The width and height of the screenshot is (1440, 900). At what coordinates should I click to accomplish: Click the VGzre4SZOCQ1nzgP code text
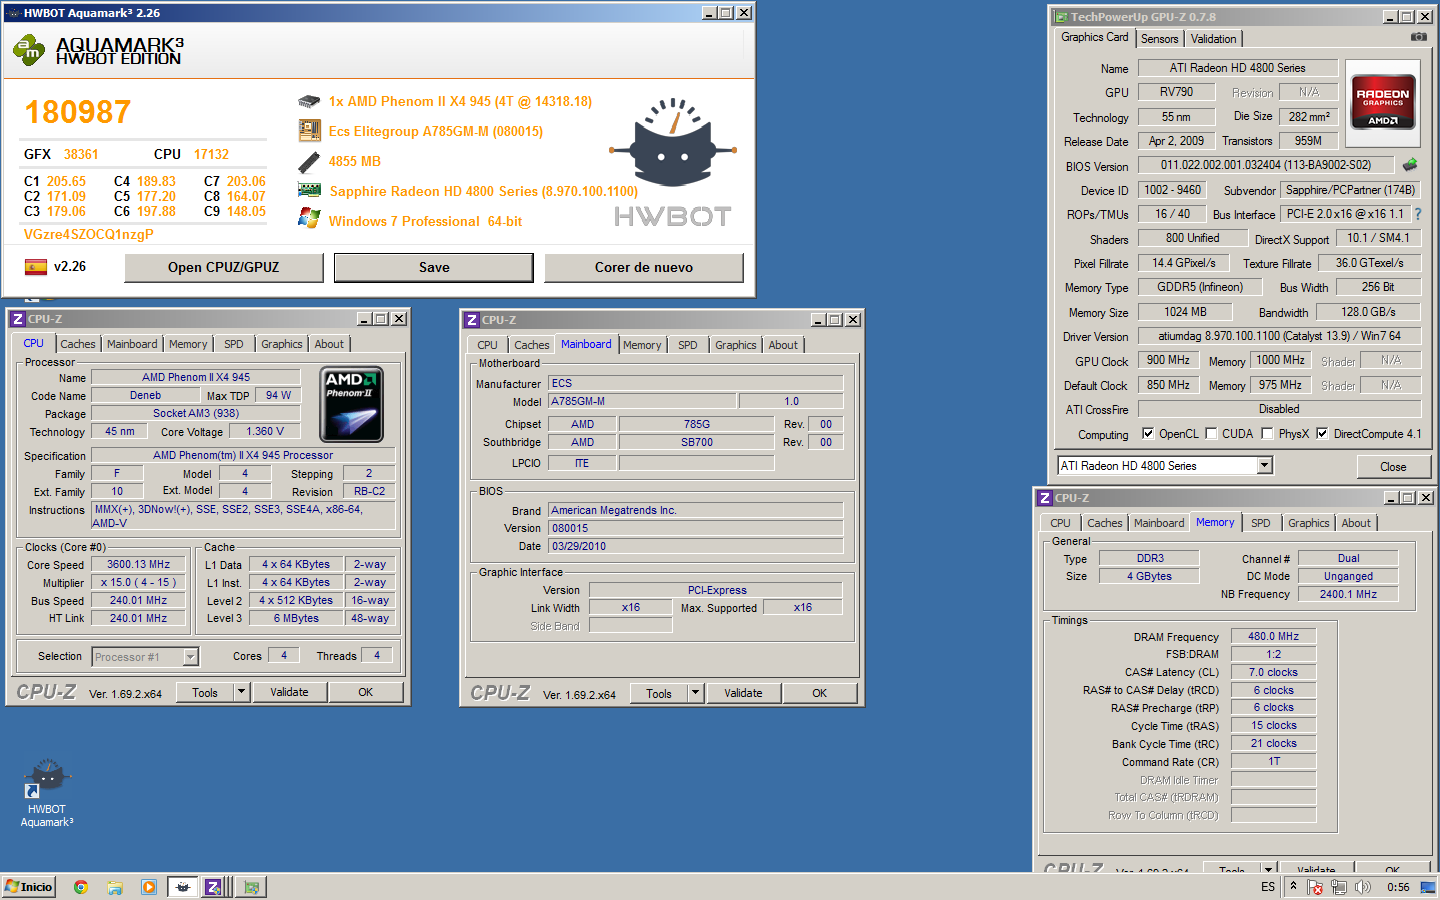coord(89,234)
